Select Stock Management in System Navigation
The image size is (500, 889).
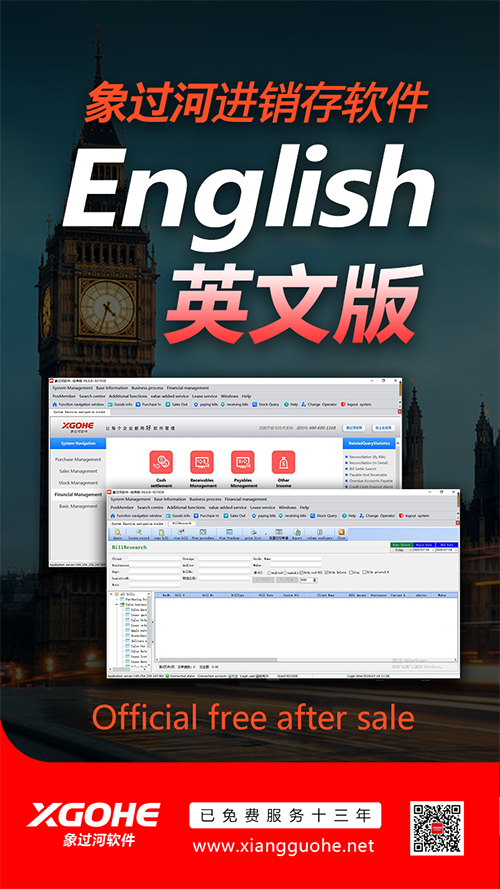pos(78,483)
